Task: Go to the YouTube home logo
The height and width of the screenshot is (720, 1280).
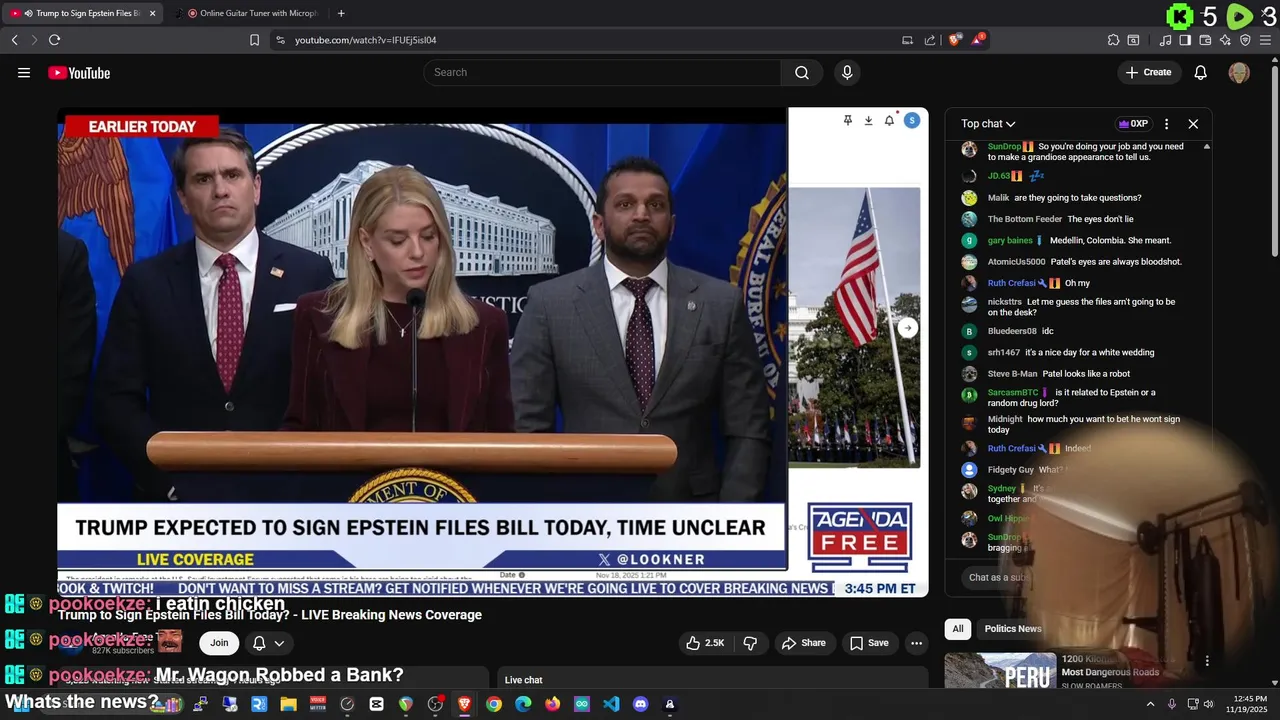Action: 79,73
